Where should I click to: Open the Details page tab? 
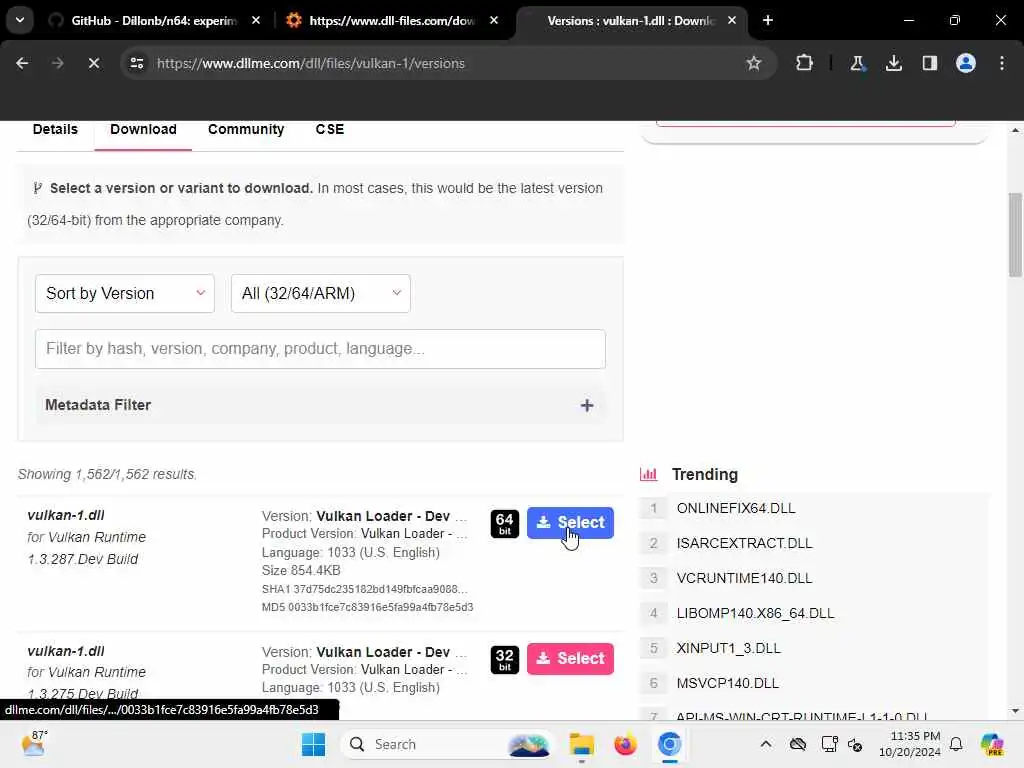pos(55,129)
